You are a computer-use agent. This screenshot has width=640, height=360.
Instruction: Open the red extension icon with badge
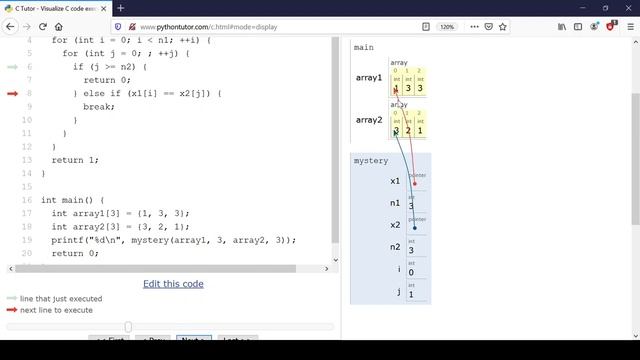click(611, 26)
